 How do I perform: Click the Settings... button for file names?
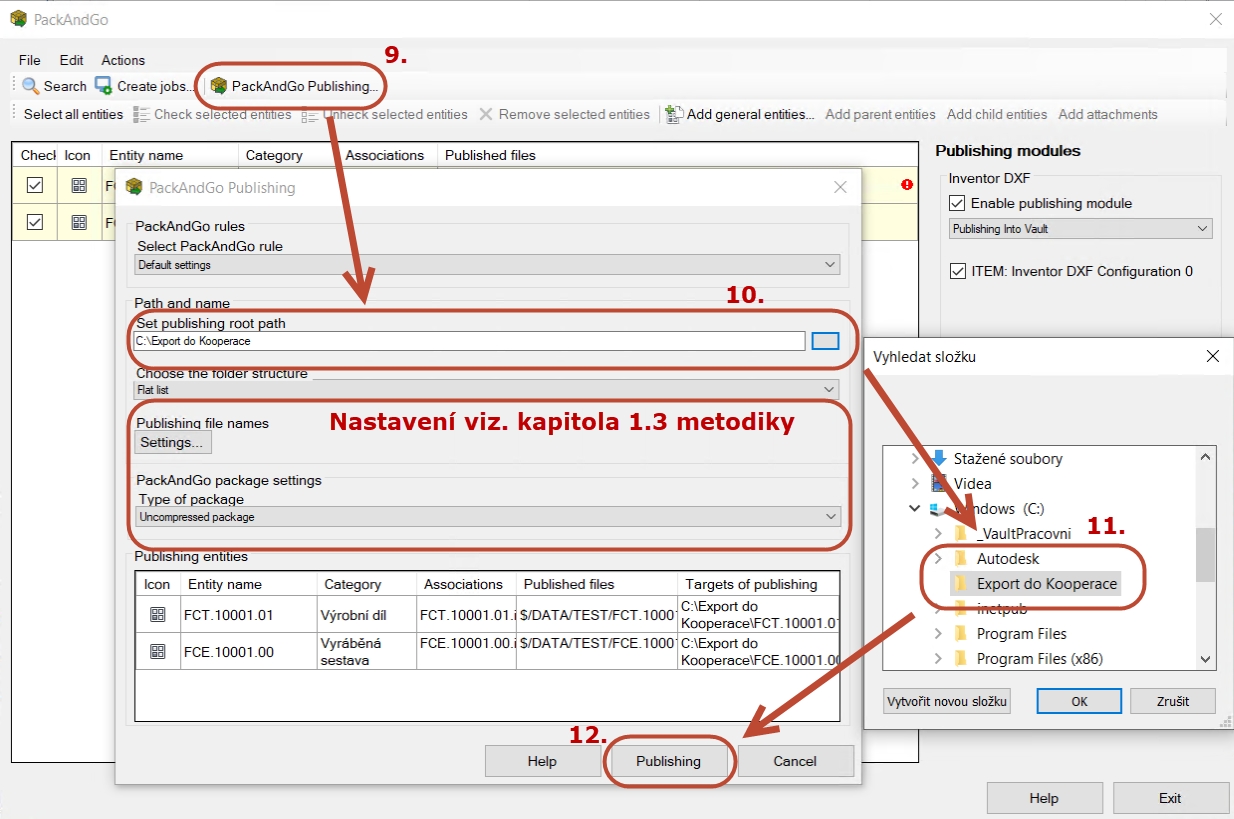(174, 442)
